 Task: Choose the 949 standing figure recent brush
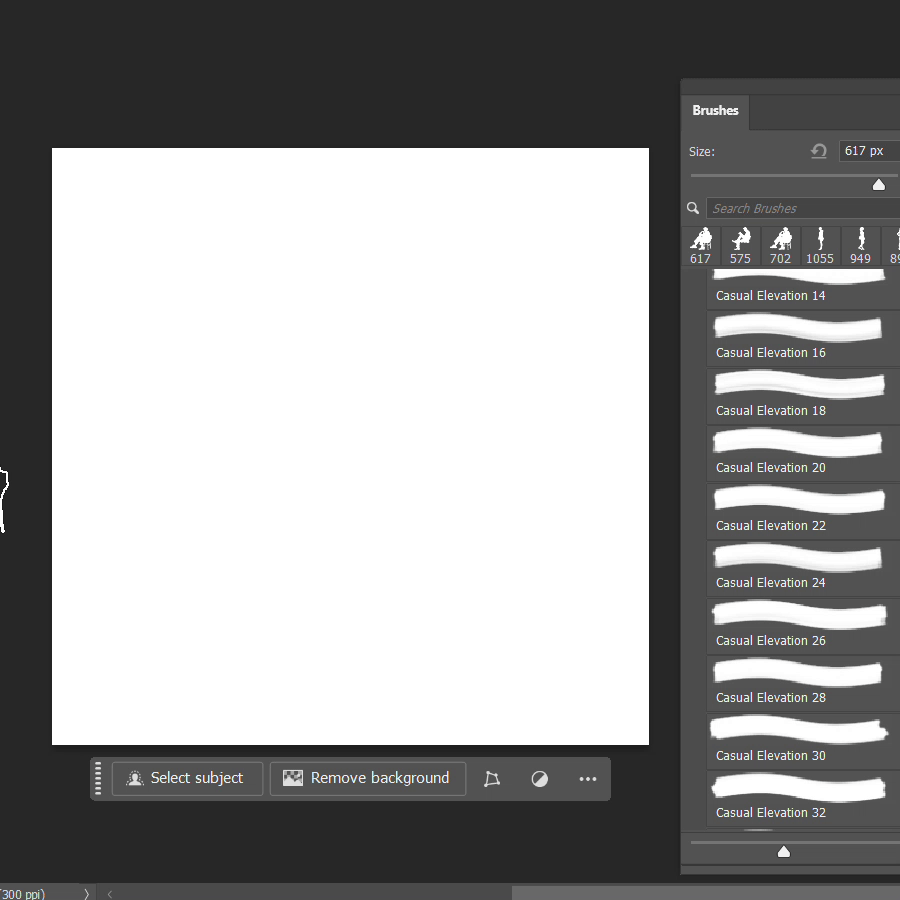[860, 245]
